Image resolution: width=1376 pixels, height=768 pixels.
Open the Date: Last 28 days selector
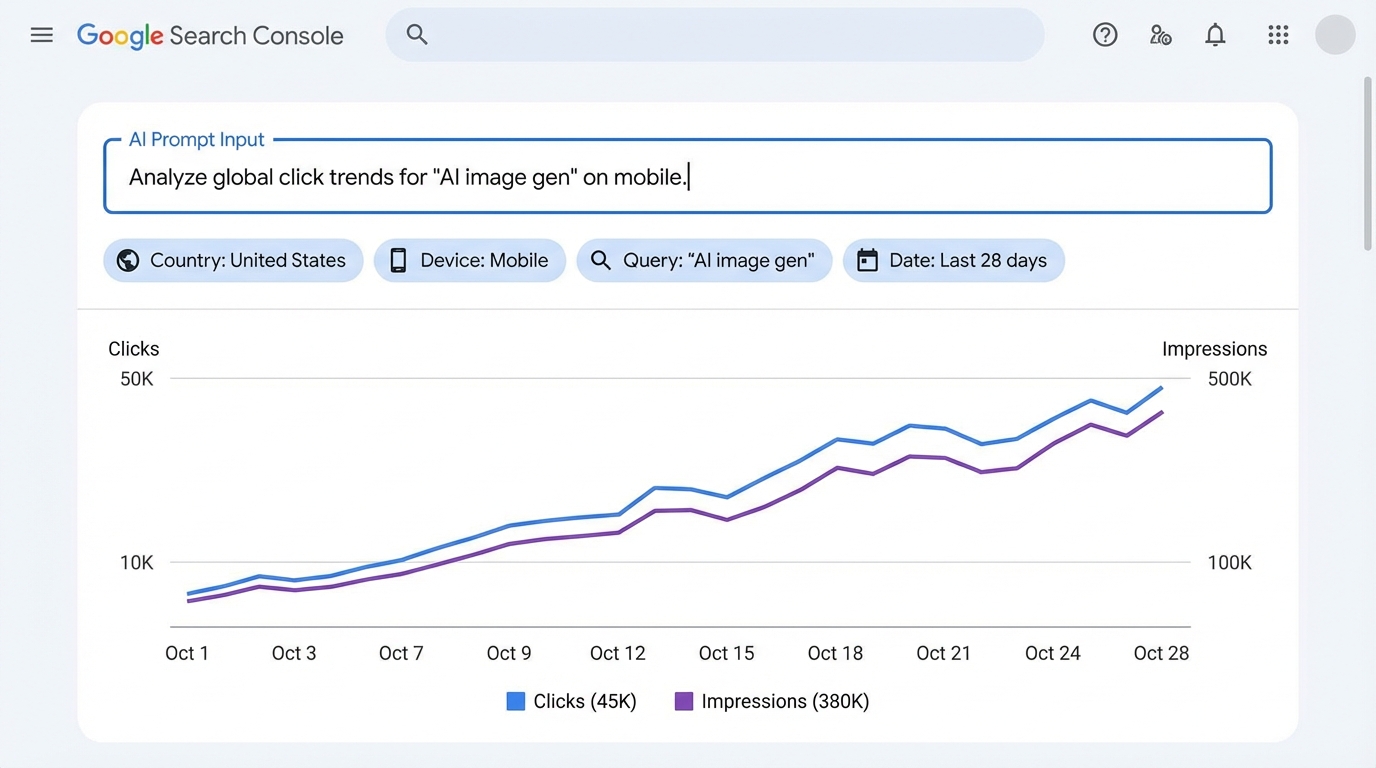click(x=953, y=260)
